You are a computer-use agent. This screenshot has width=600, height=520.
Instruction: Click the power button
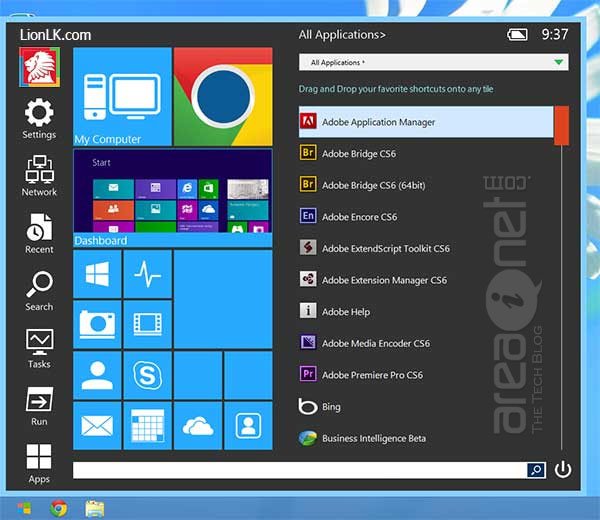tap(563, 469)
